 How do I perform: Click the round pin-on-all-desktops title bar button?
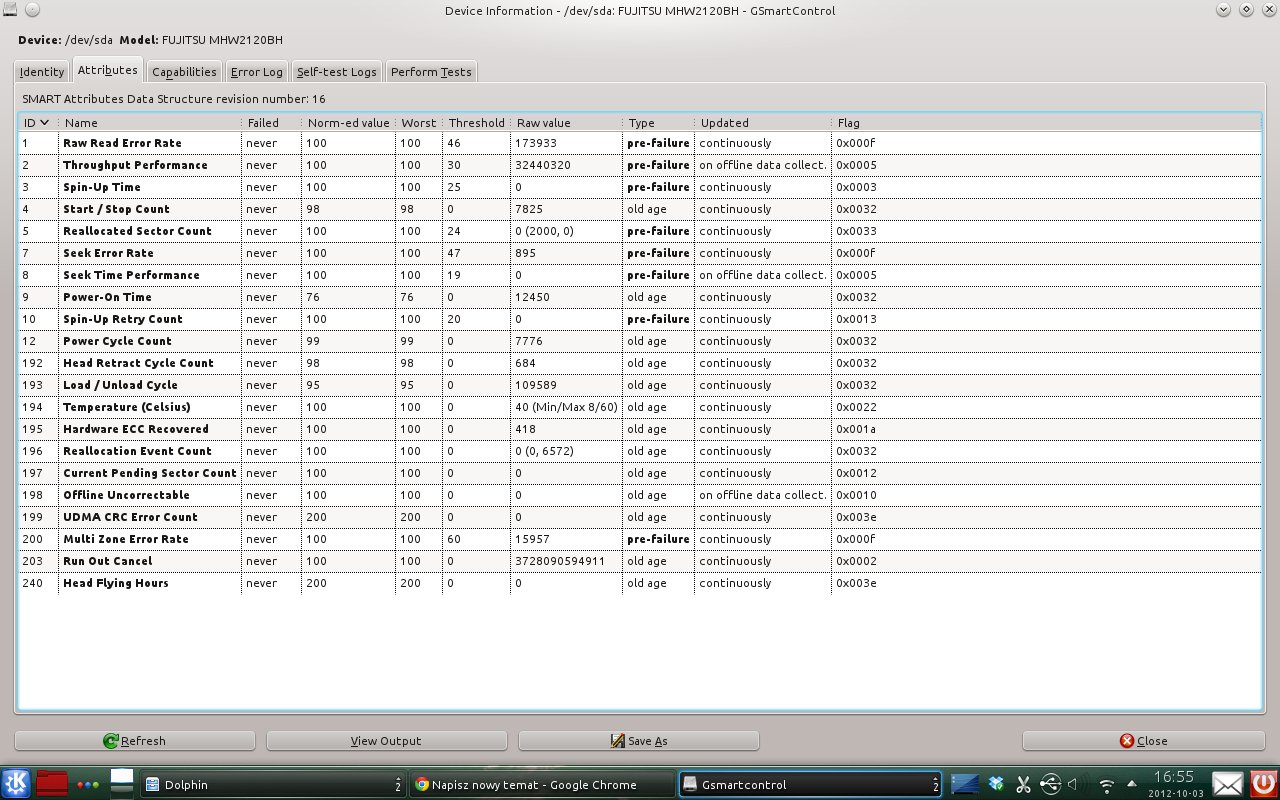pos(32,10)
